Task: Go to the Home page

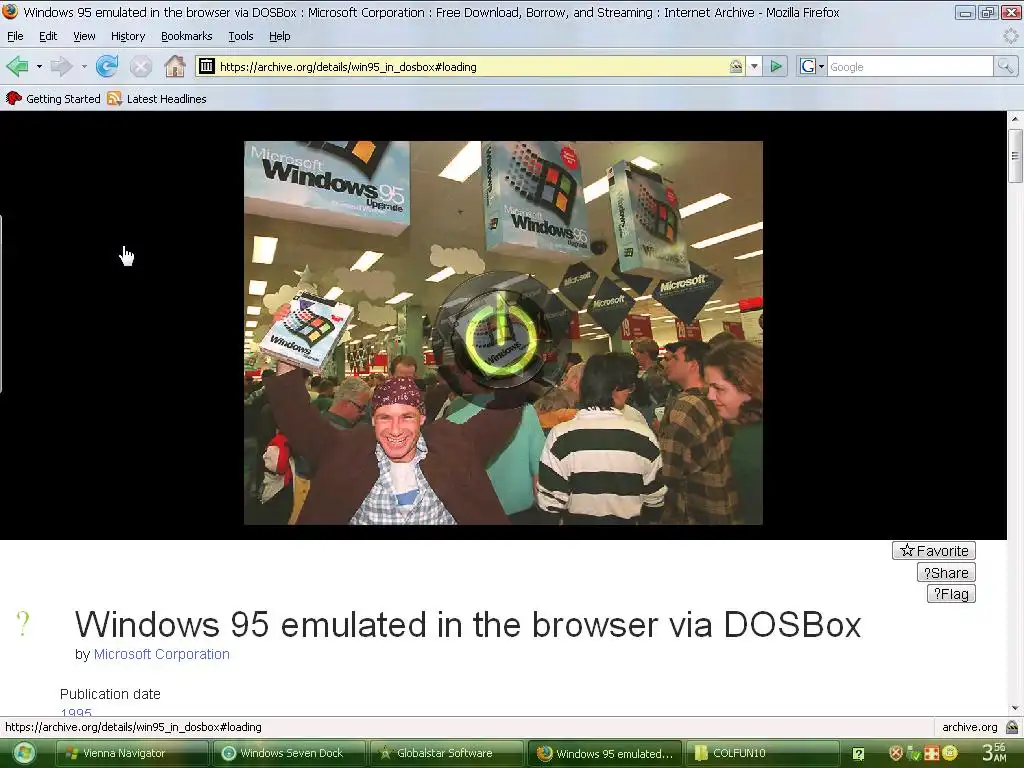Action: click(174, 66)
